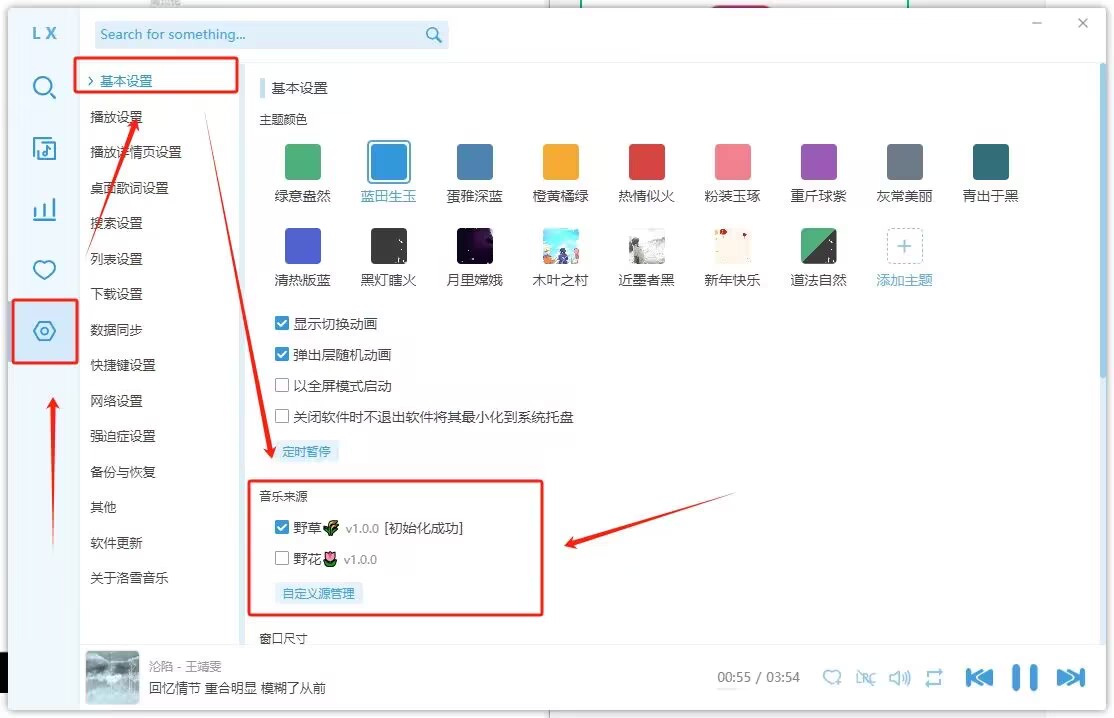Disable the 显示切换动画 checkbox
This screenshot has height=718, width=1114.
point(282,323)
